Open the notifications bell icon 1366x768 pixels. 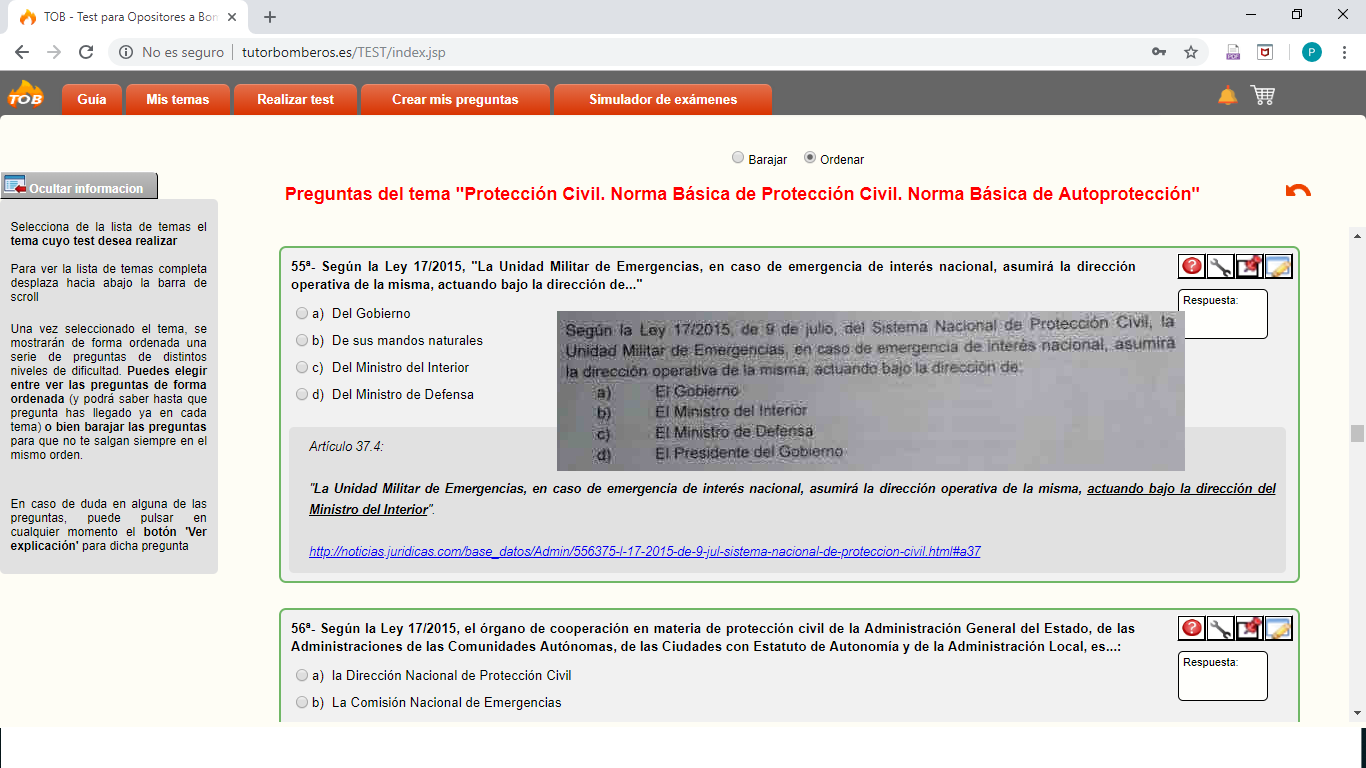coord(1227,96)
